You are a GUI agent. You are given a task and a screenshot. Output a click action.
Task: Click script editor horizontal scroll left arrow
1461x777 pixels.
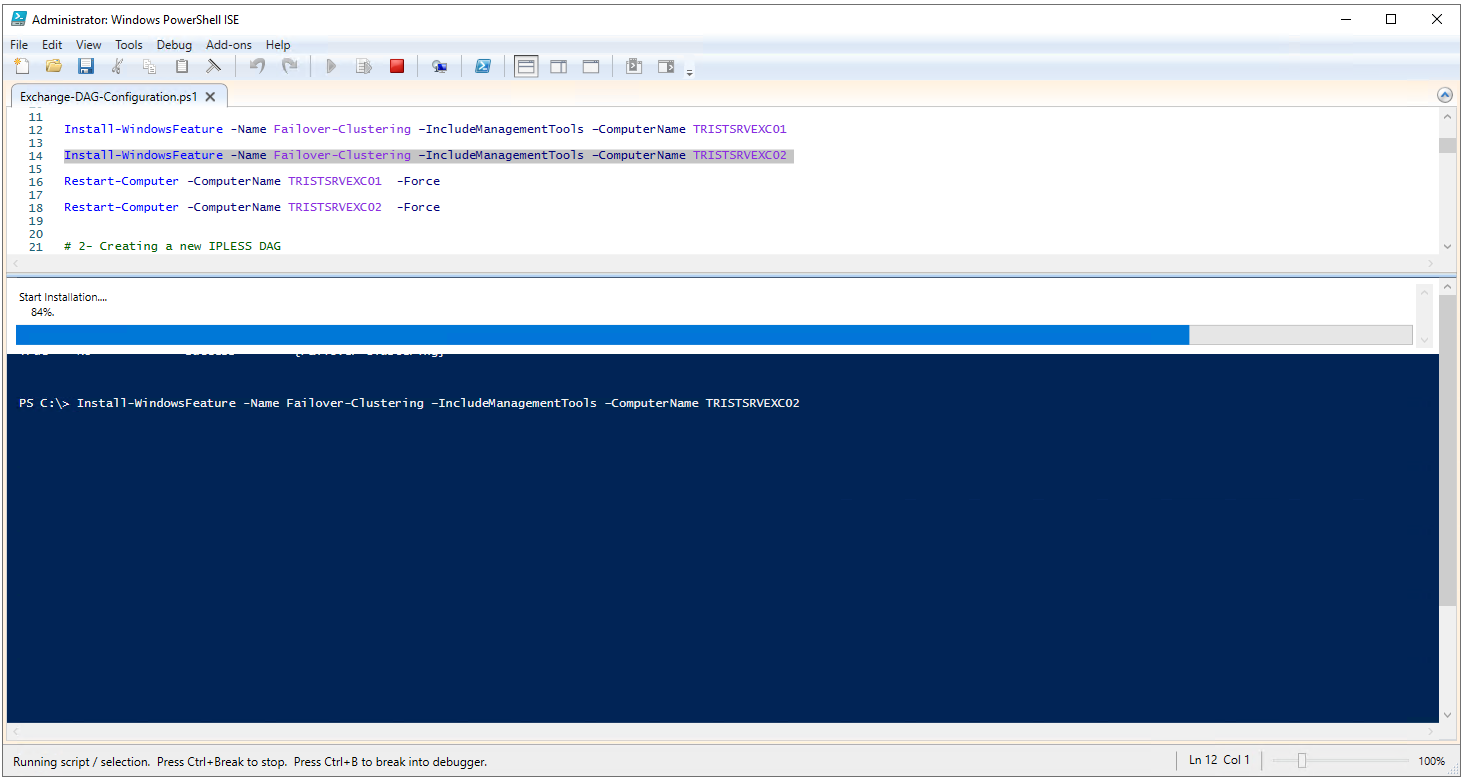click(x=15, y=263)
